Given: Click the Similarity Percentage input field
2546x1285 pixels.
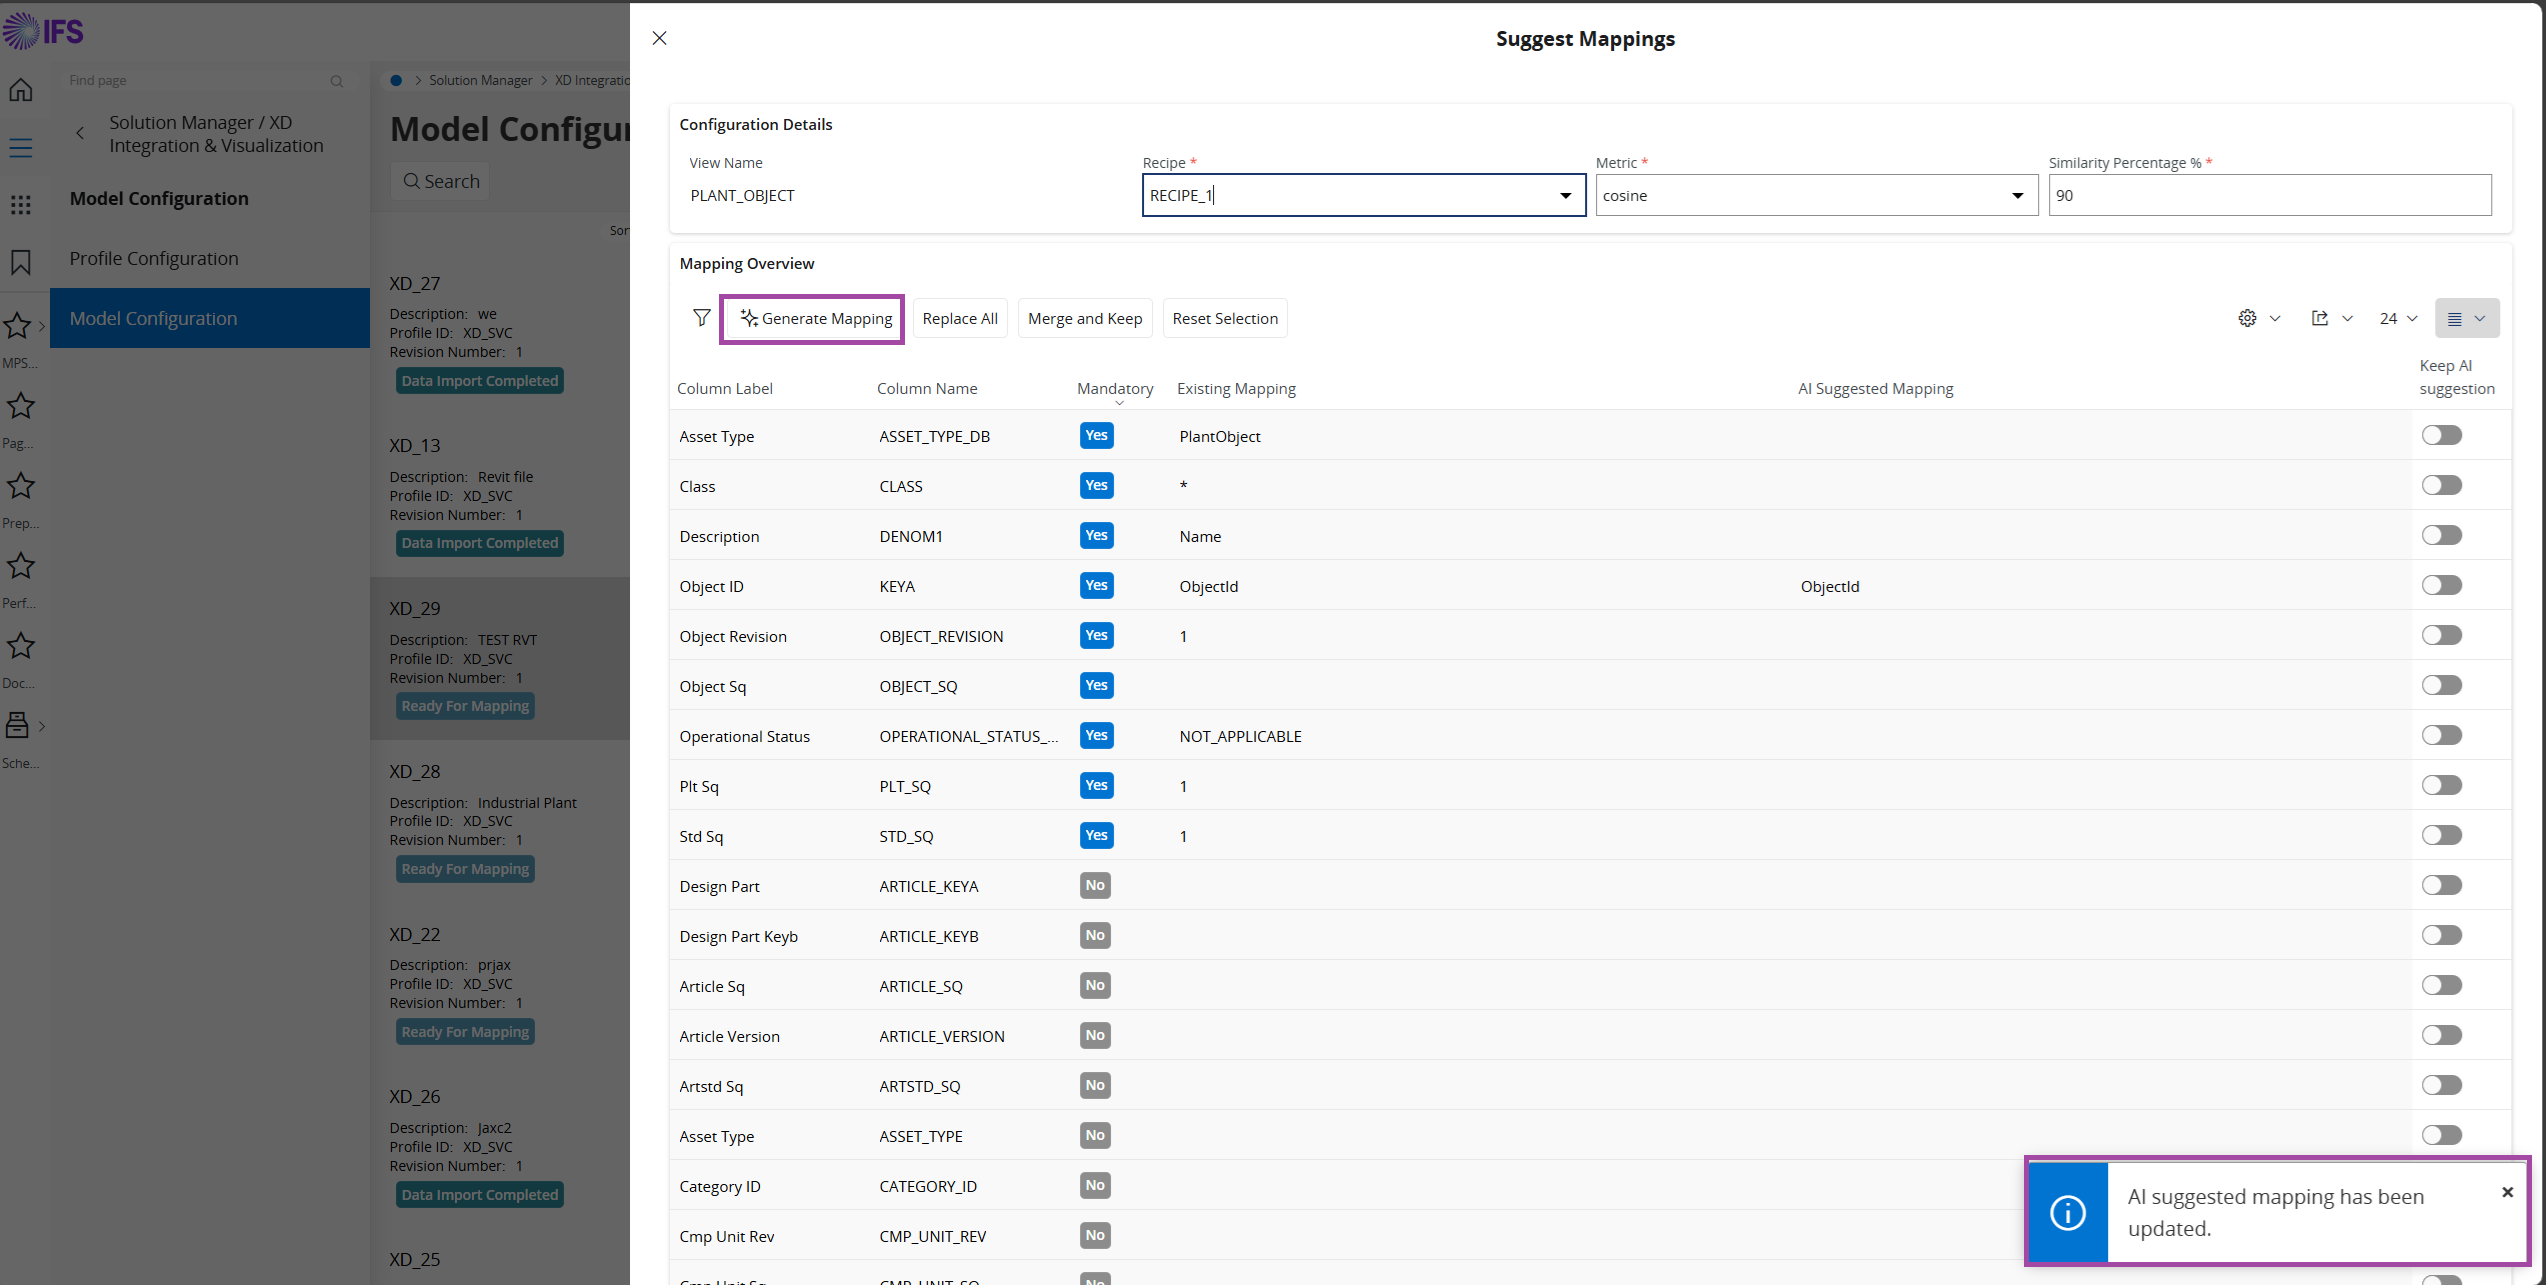Looking at the screenshot, I should click(x=2268, y=196).
